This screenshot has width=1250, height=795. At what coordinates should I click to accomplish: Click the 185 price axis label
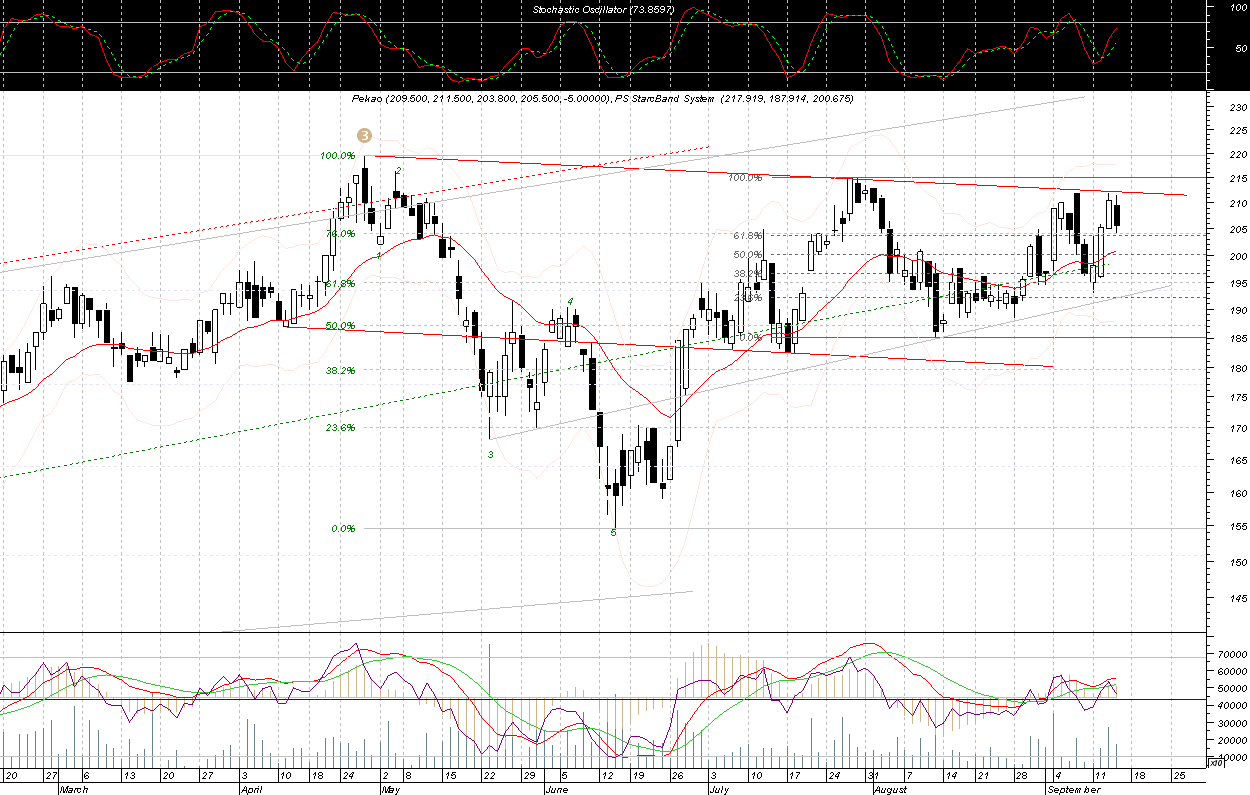coord(1236,339)
